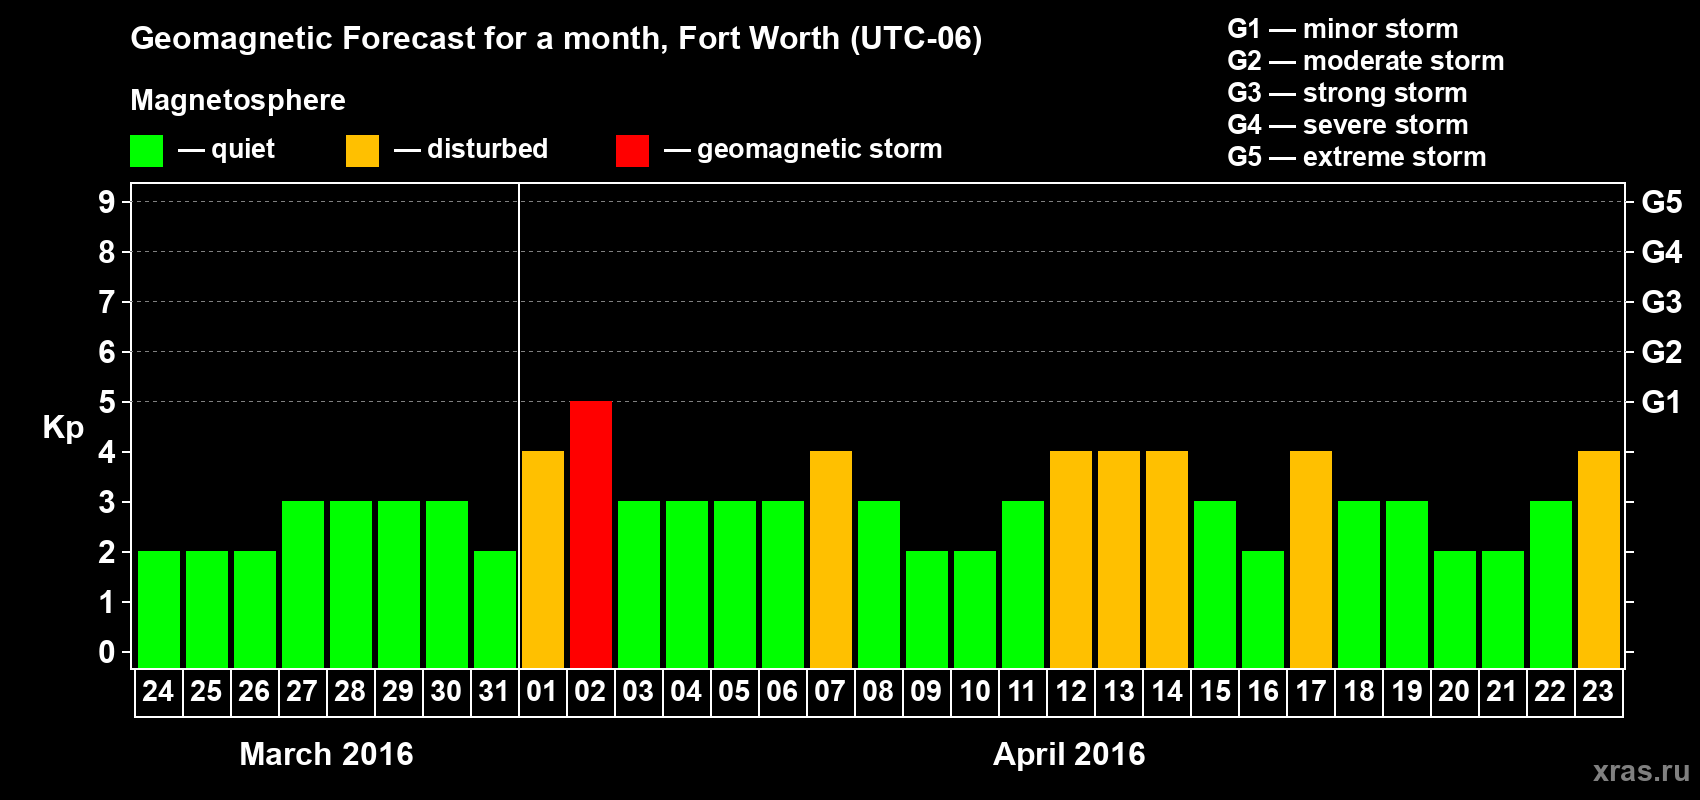This screenshot has width=1700, height=800.
Task: Click the Kp value 5 axis label
Action: 107,402
